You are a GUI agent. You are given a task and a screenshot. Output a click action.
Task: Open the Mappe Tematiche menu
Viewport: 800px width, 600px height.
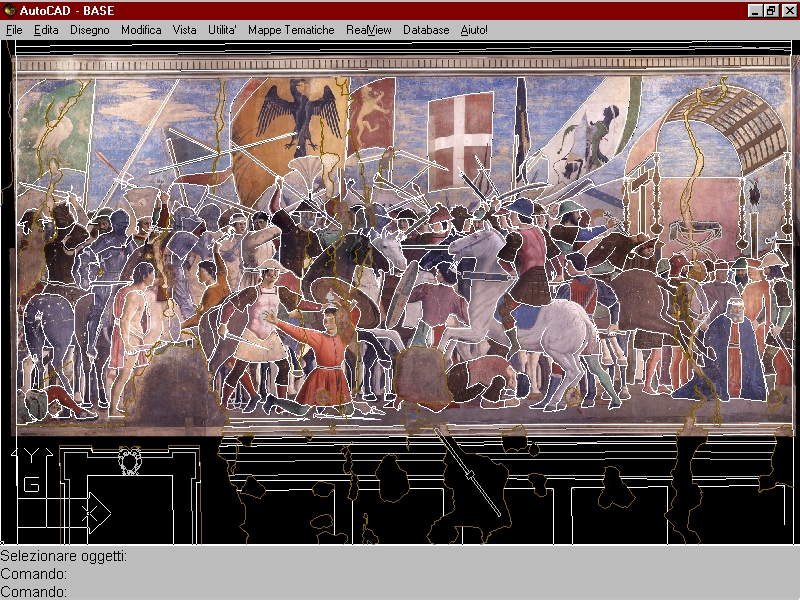(291, 30)
